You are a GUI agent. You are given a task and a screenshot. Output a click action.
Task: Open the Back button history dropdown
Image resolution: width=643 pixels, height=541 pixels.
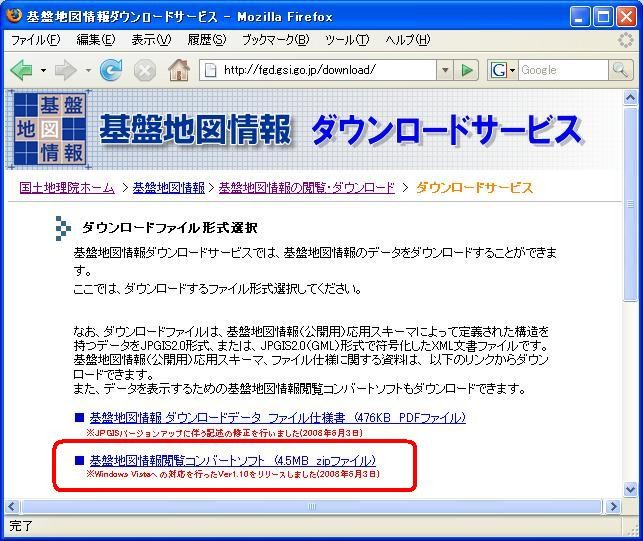pos(43,70)
